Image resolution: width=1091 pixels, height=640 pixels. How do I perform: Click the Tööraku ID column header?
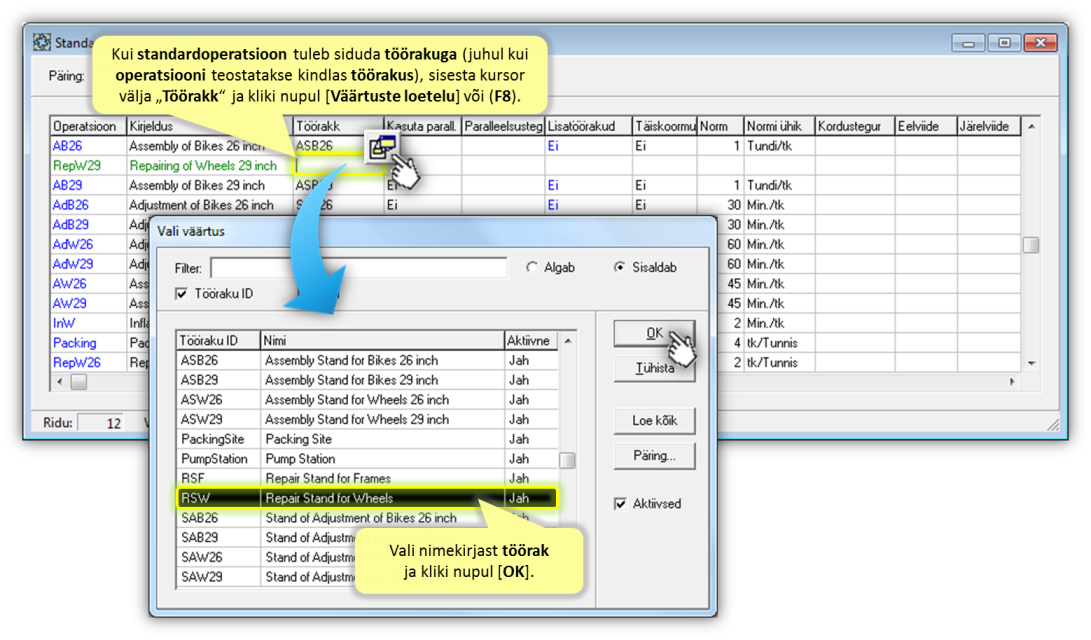tap(218, 340)
